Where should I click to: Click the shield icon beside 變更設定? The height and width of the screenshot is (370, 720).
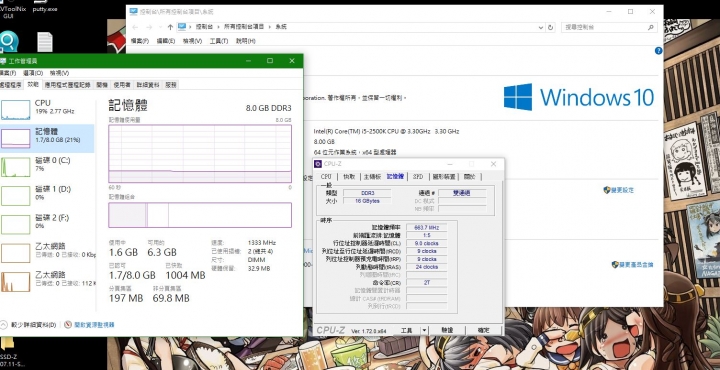coord(607,190)
